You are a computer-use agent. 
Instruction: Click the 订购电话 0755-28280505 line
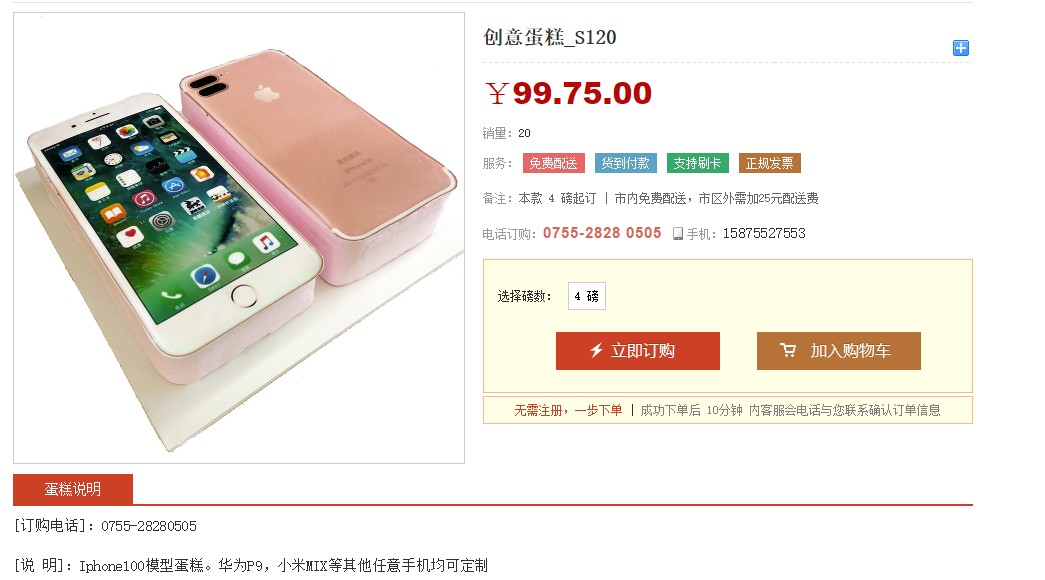pos(106,526)
